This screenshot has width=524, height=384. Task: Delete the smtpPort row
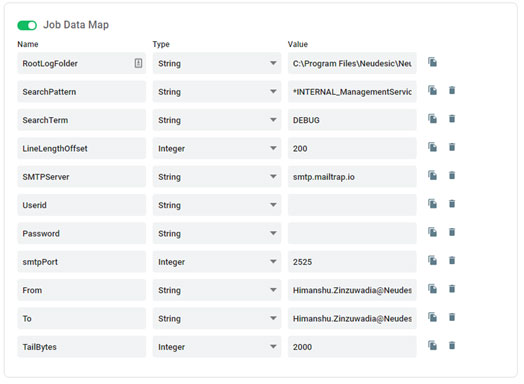click(452, 261)
